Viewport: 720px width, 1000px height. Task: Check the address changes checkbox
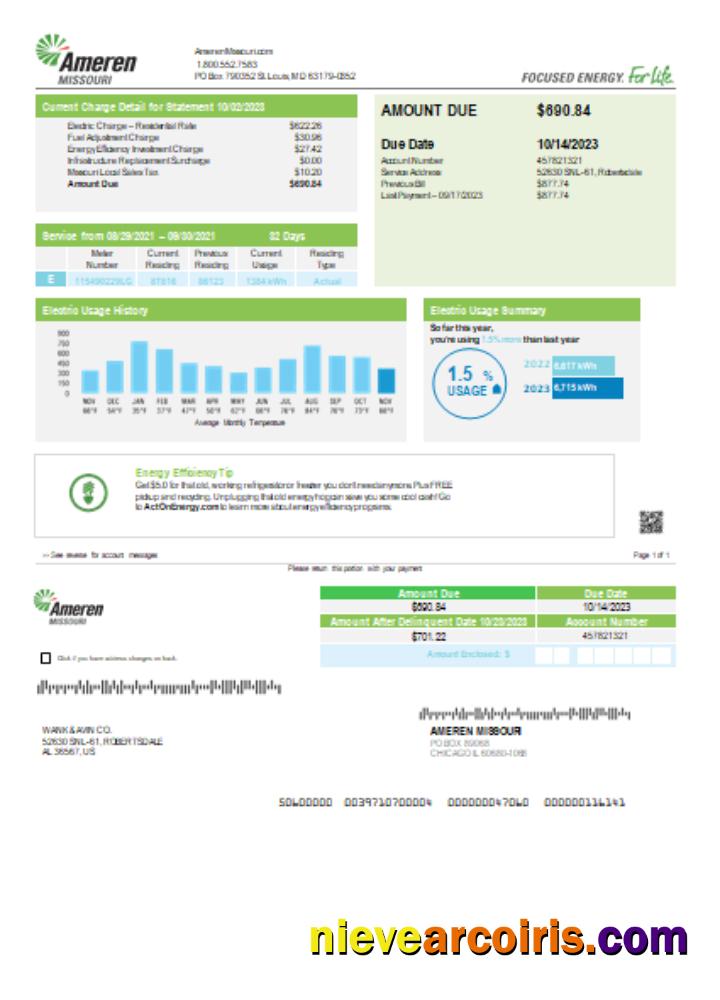click(x=45, y=658)
